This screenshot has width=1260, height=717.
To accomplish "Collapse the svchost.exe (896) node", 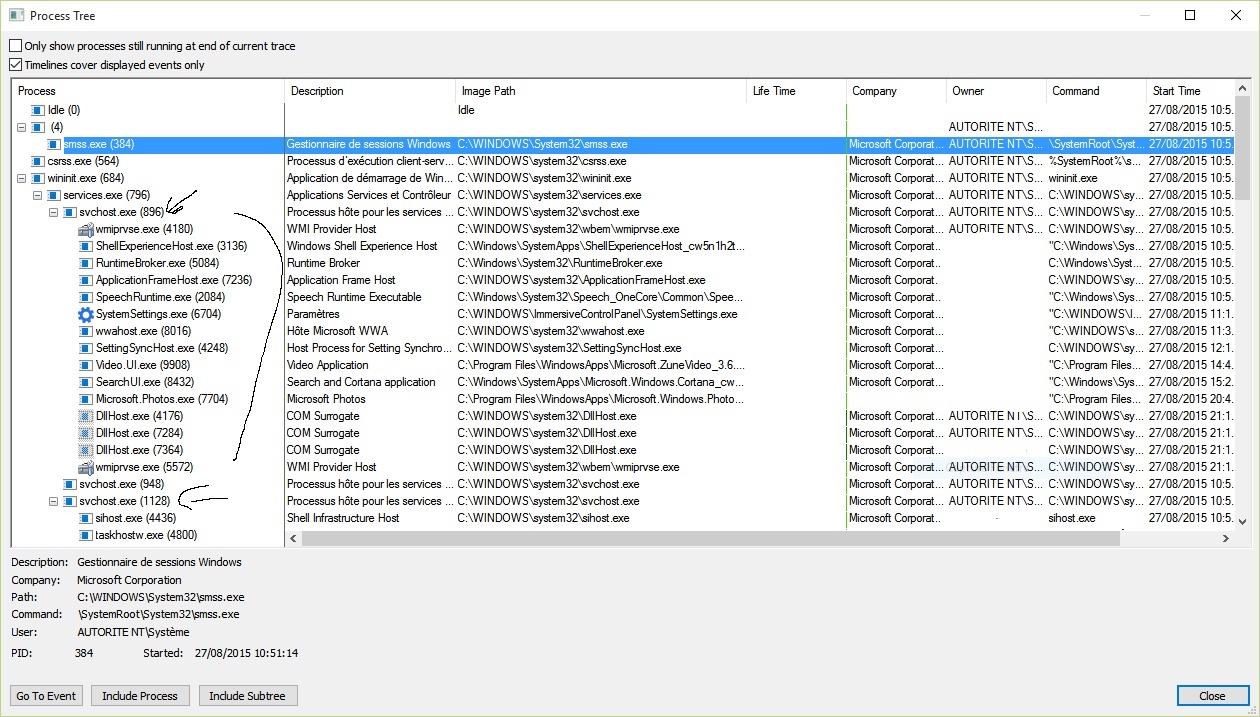I will [54, 212].
